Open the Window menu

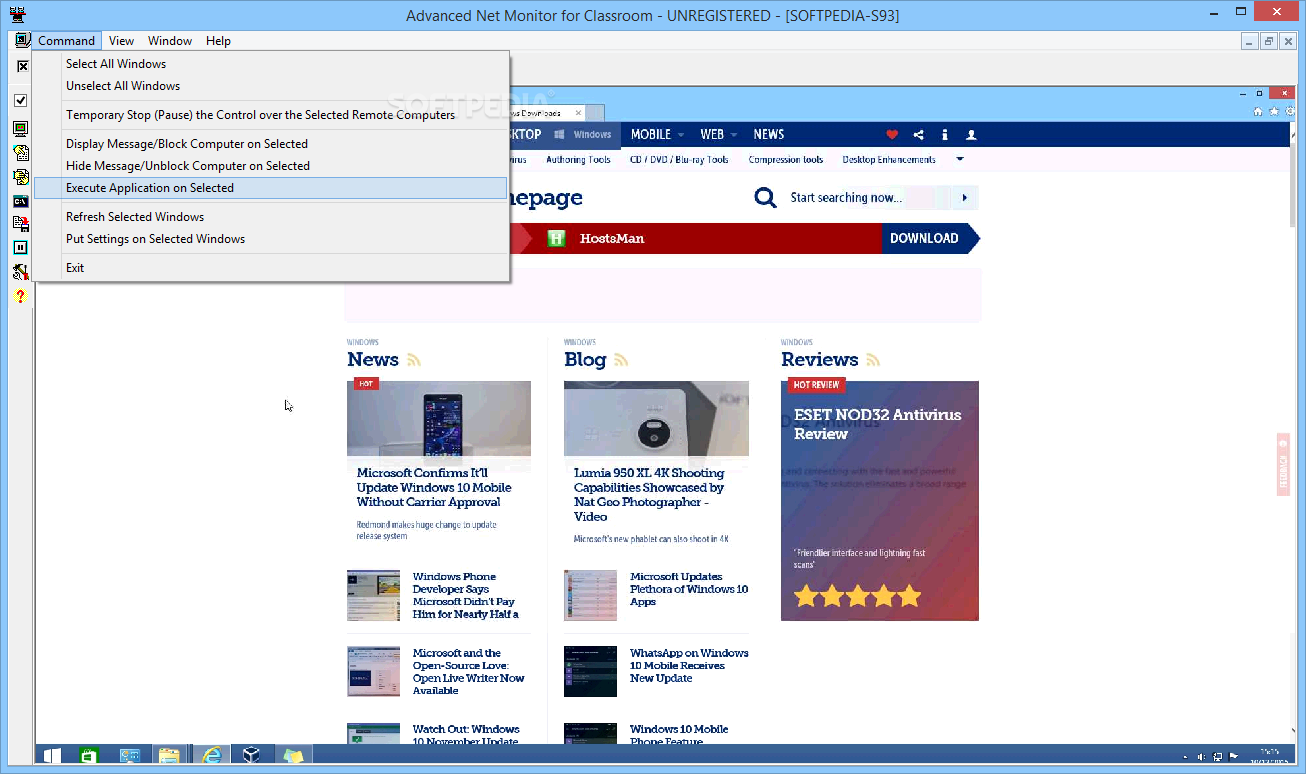coord(170,41)
